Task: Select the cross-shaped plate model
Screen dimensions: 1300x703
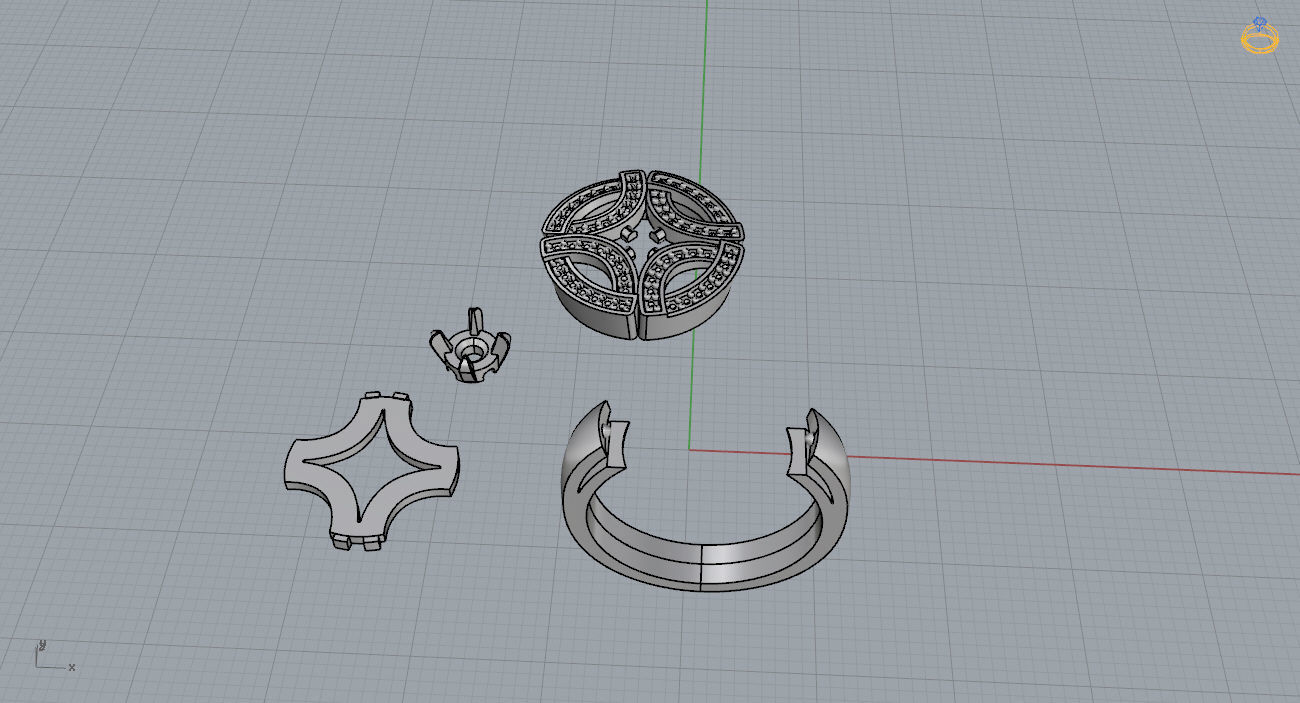Action: (371, 470)
